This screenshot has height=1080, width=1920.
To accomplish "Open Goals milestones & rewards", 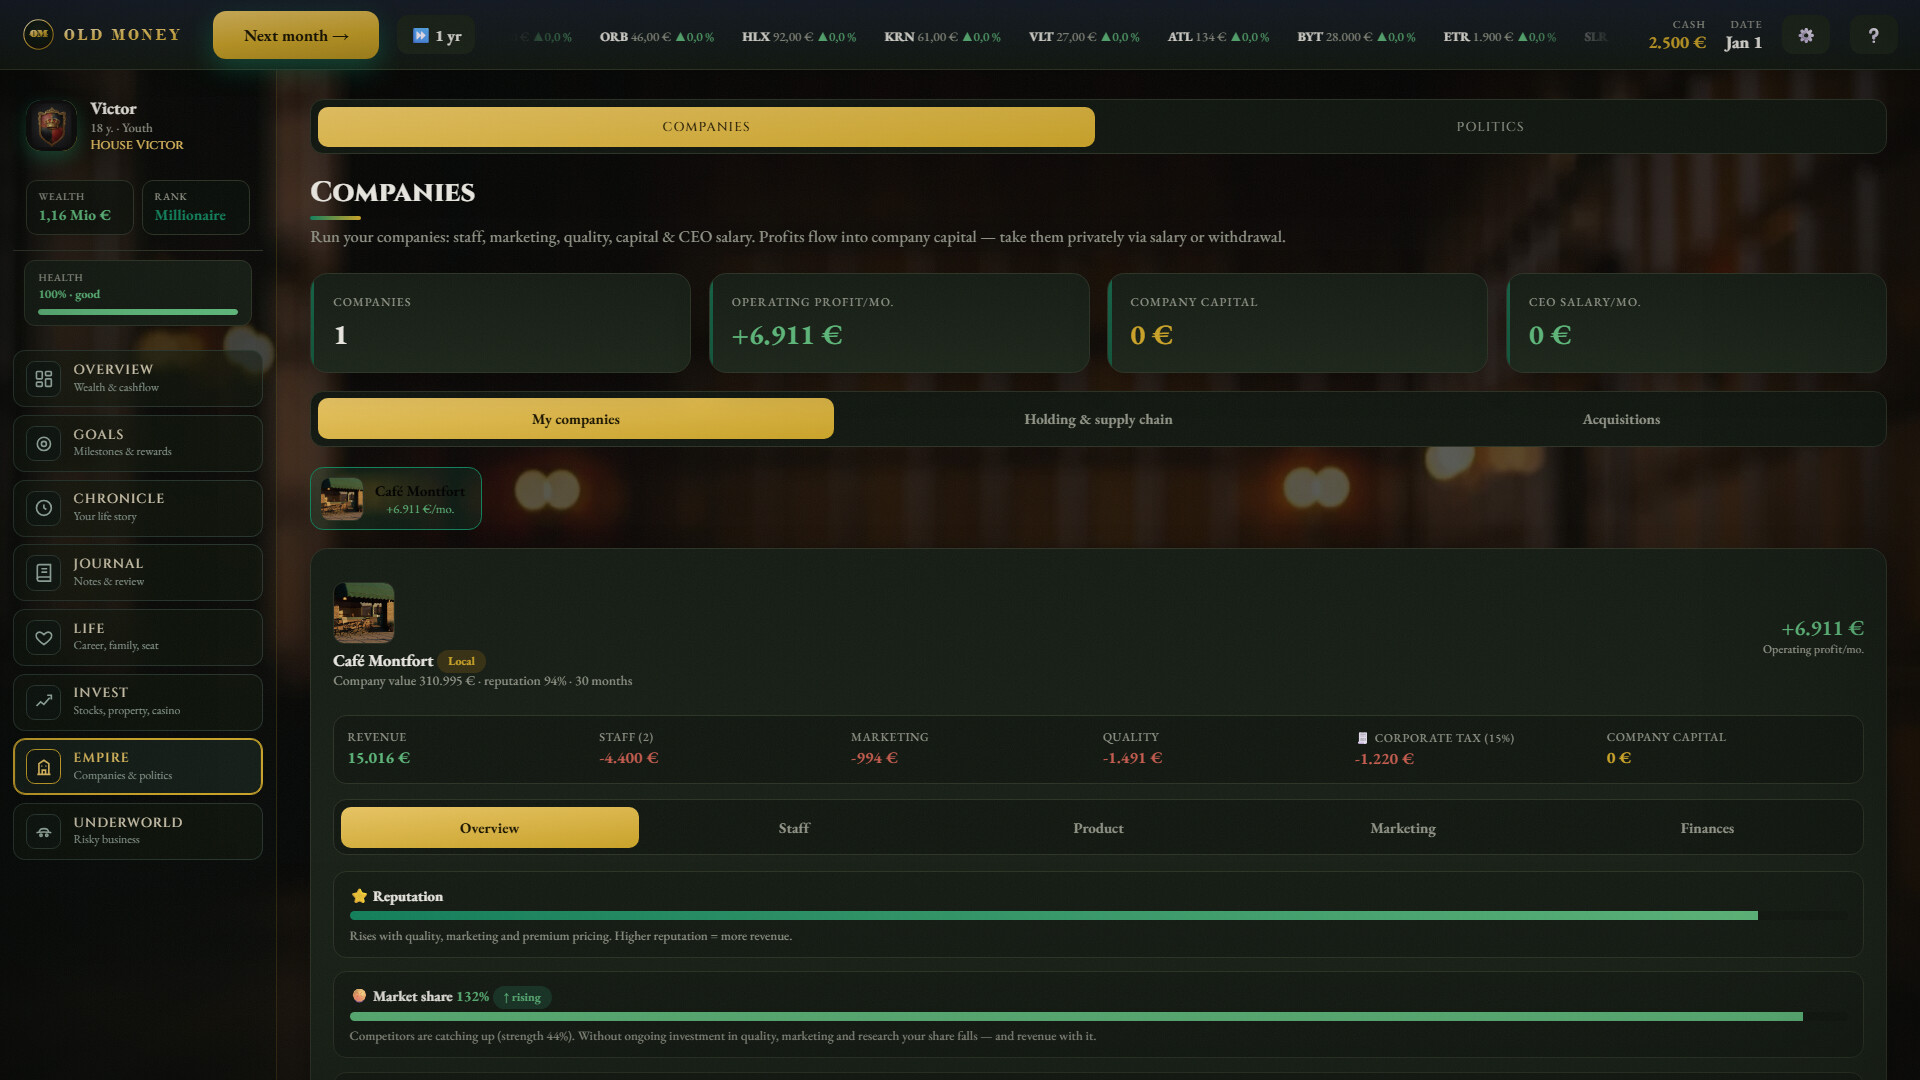I will (138, 444).
